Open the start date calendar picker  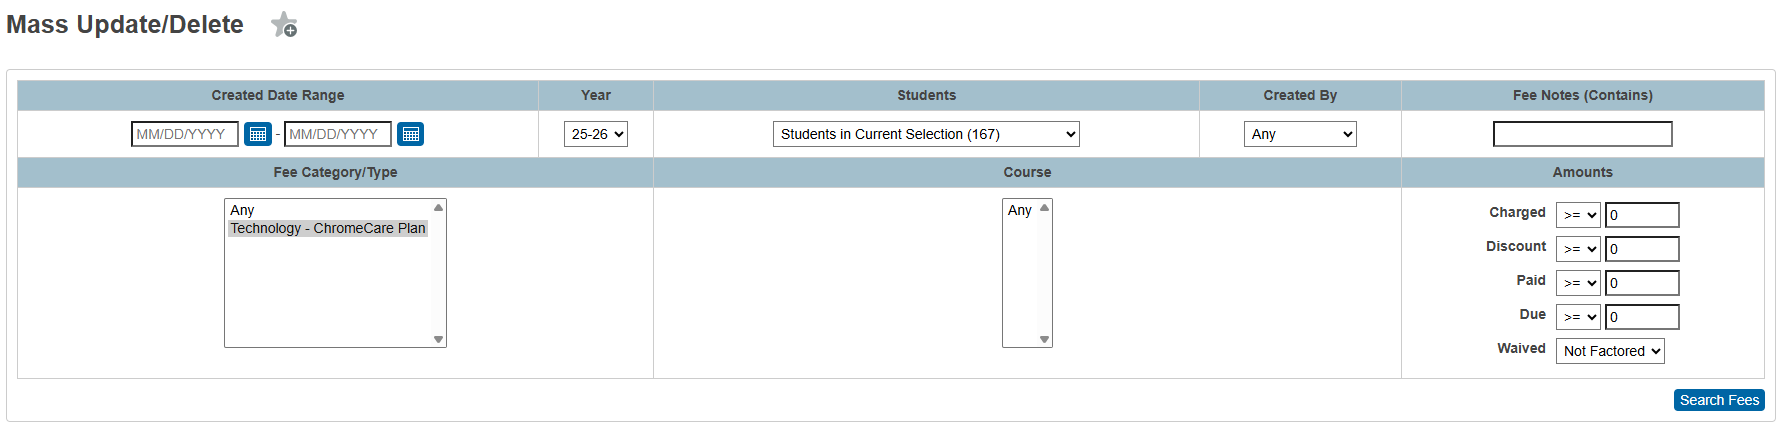(257, 134)
